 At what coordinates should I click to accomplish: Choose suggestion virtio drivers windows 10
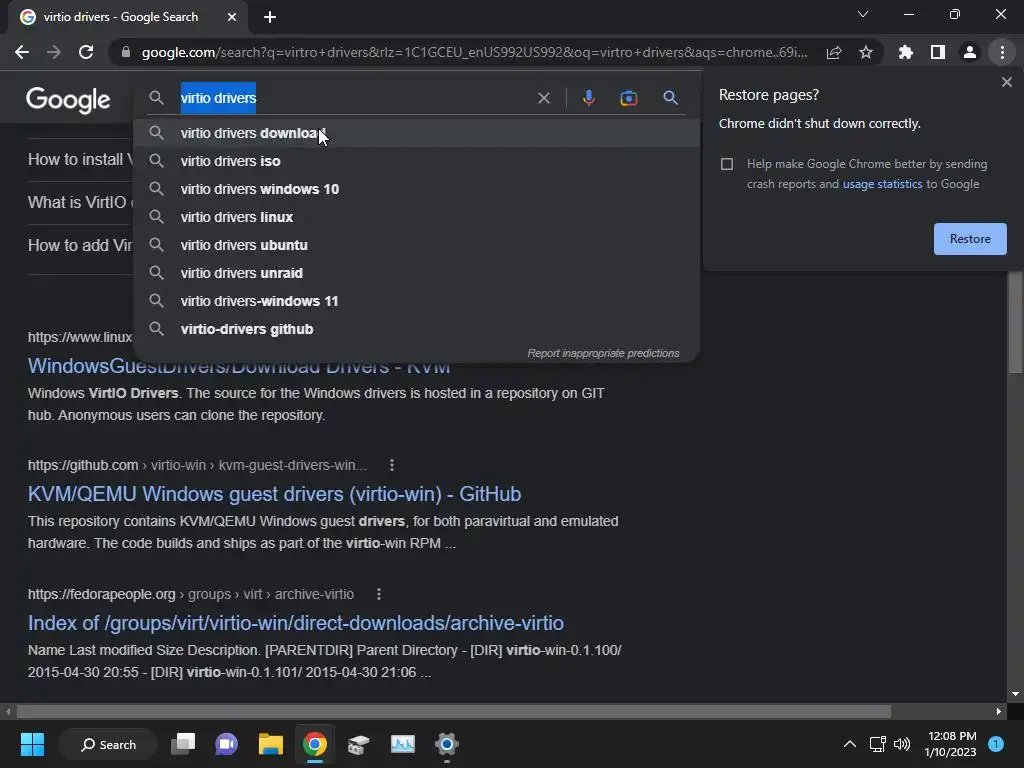click(x=416, y=189)
